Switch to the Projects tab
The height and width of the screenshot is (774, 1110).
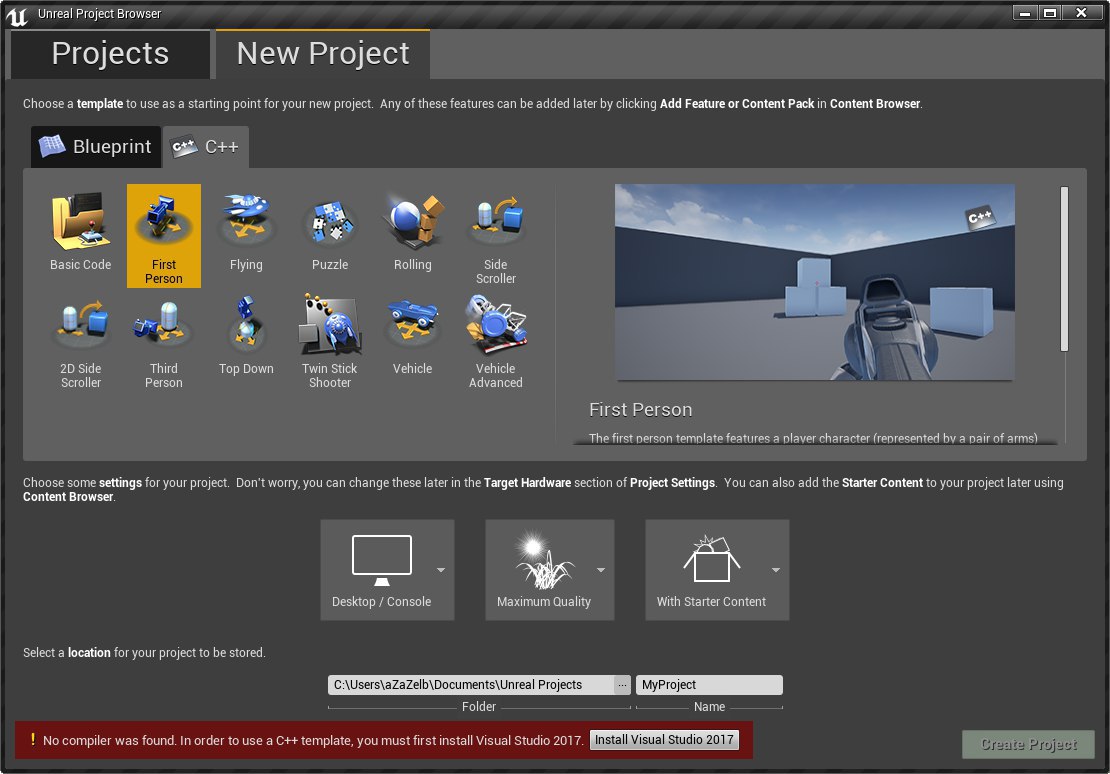point(110,54)
